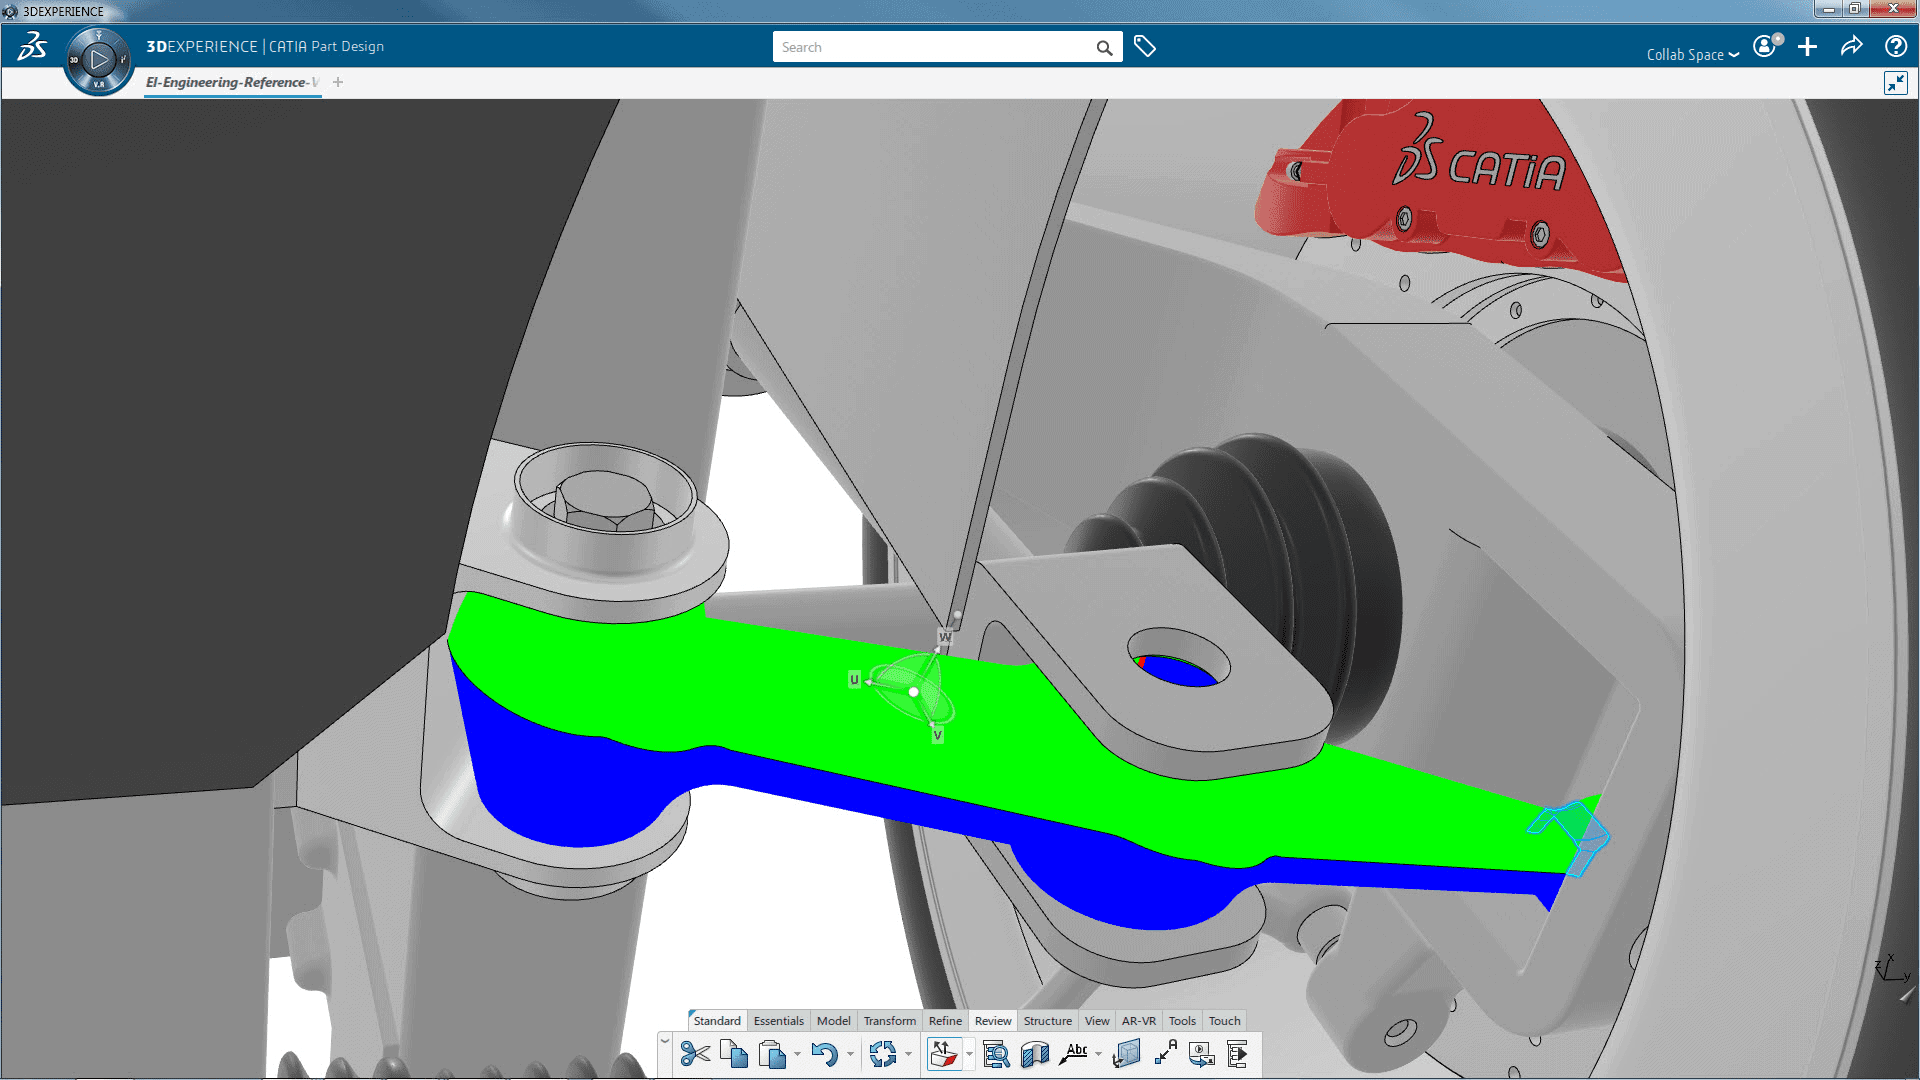Click inside the Search field
Viewport: 1920px width, 1080px height.
pyautogui.click(x=932, y=47)
